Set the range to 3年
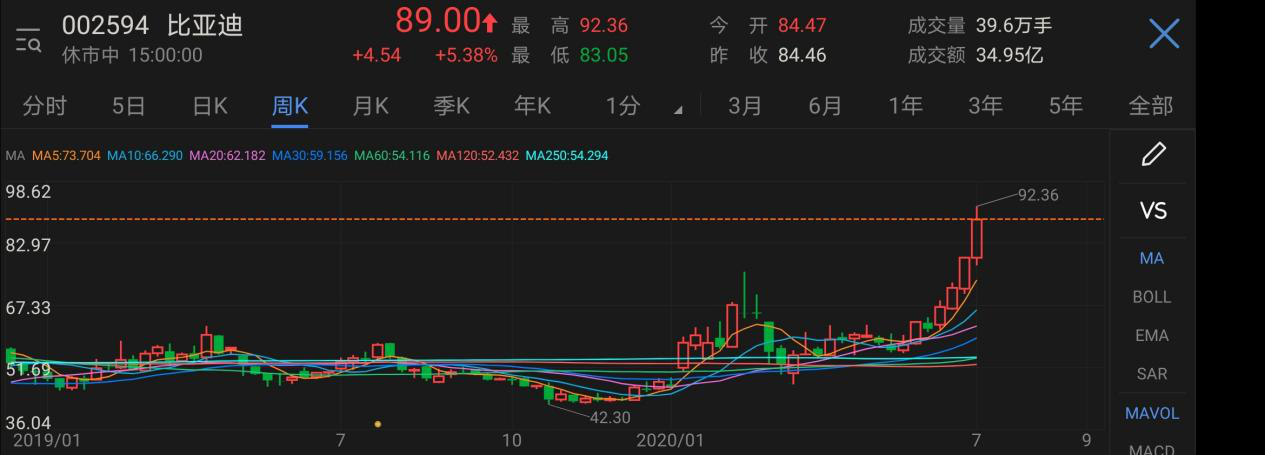 point(986,106)
